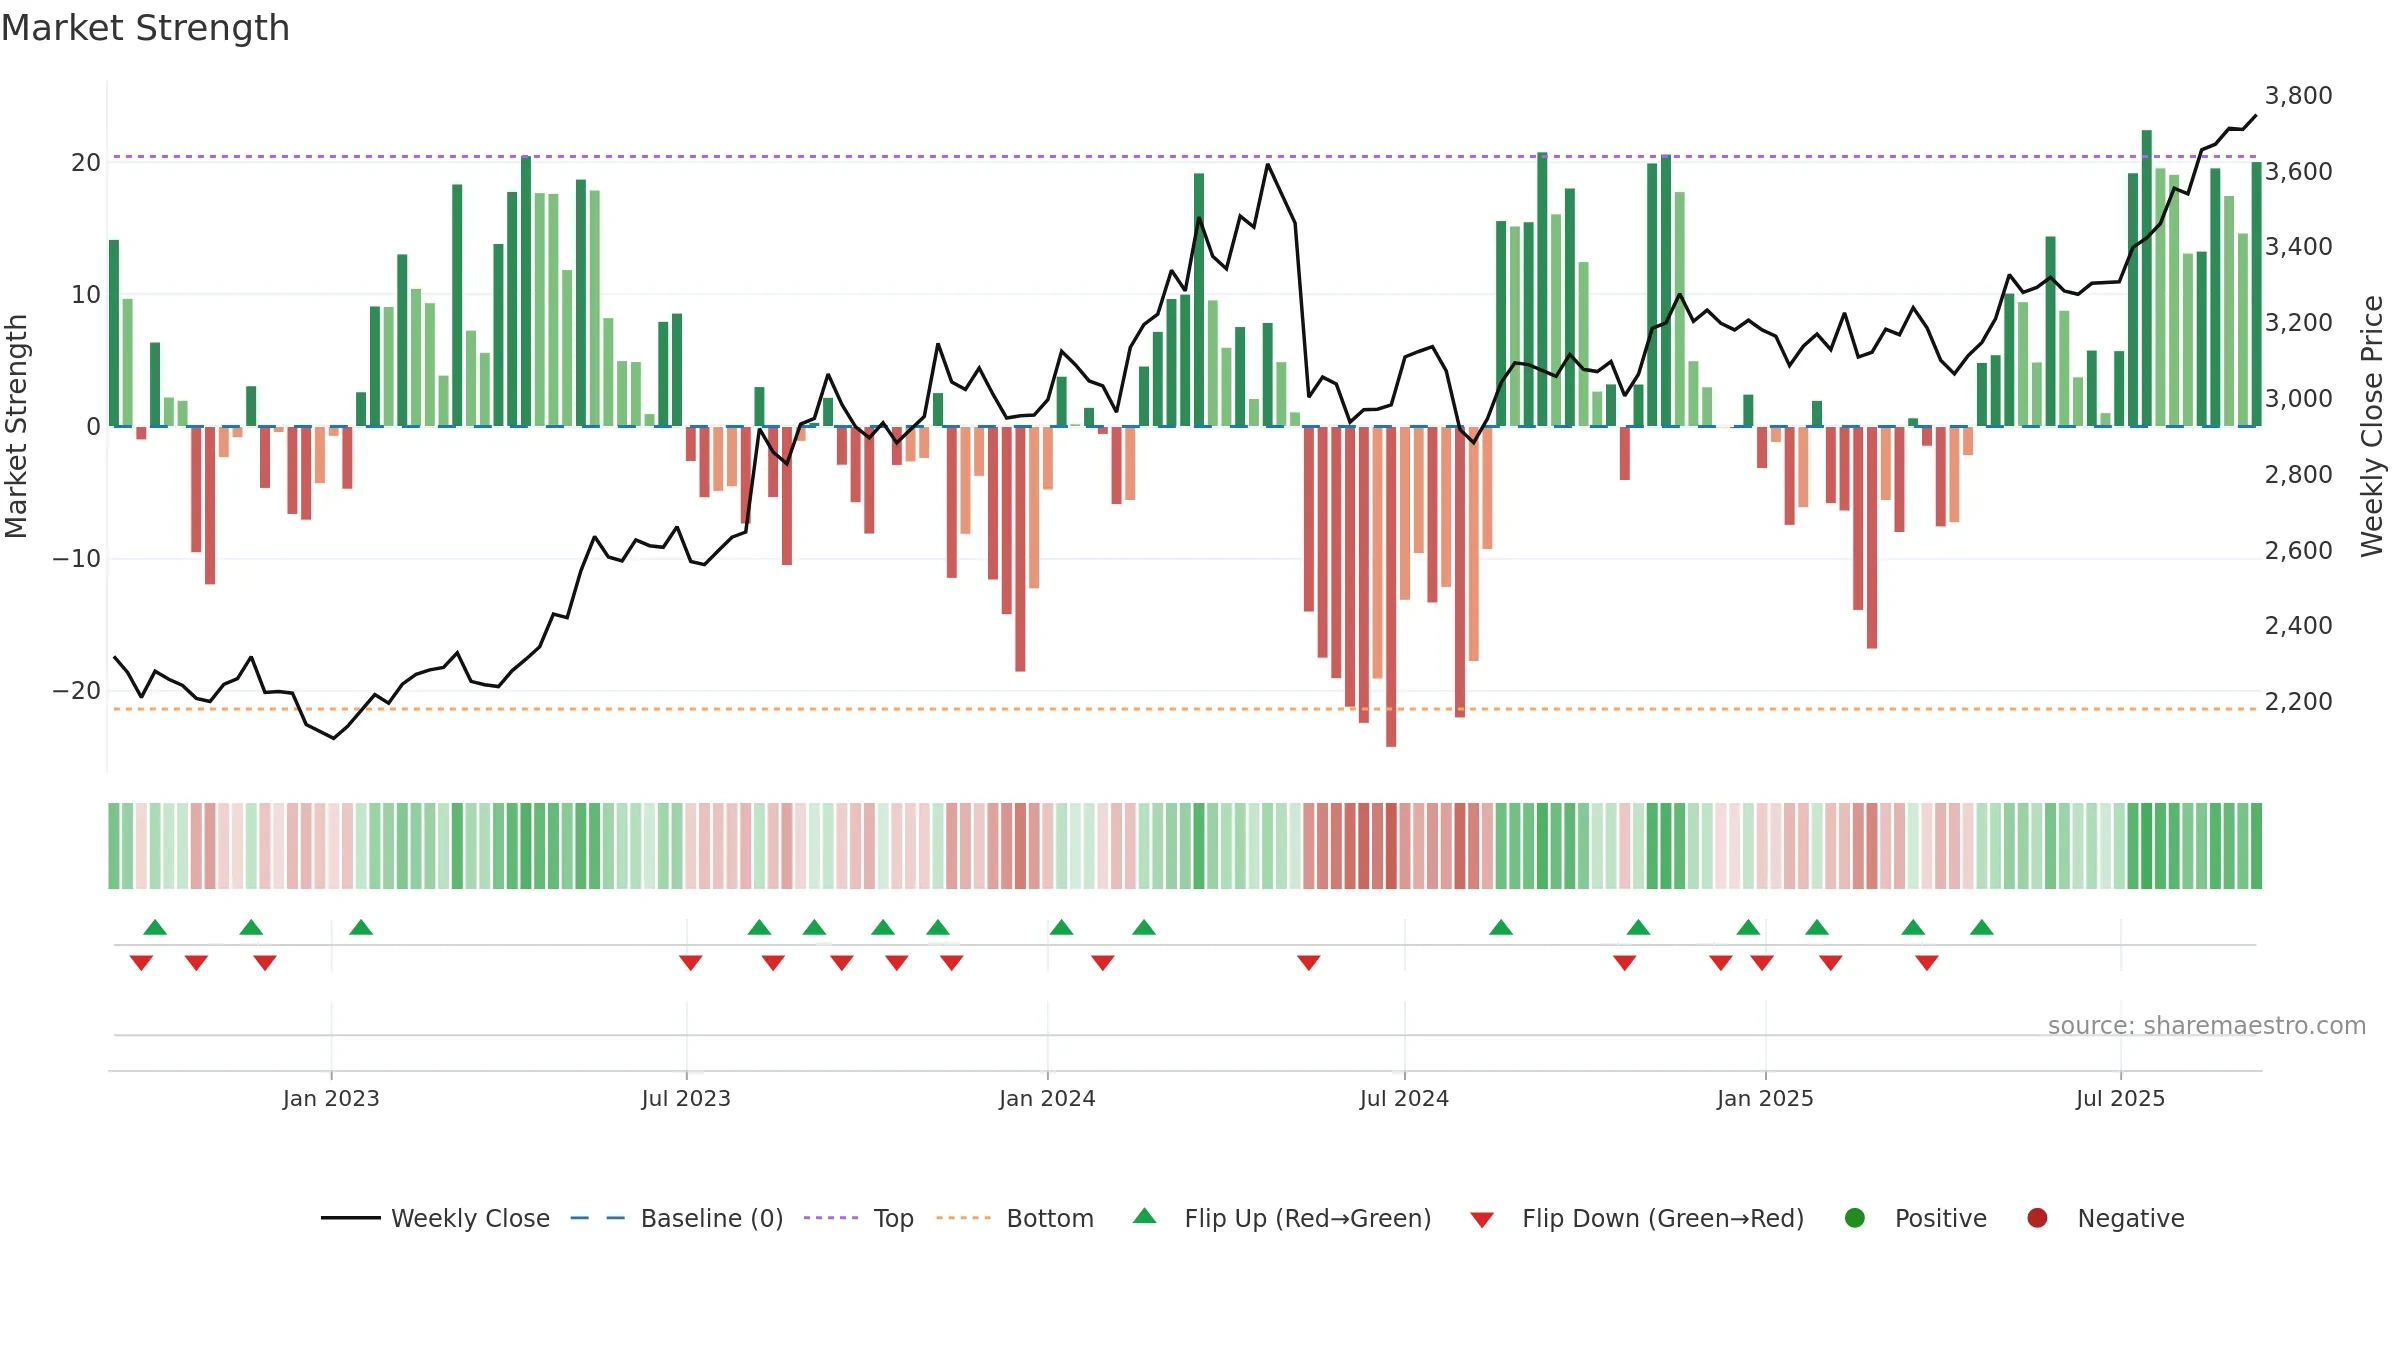
Task: Click the Jul 2025 x-axis label
Action: point(2120,1098)
